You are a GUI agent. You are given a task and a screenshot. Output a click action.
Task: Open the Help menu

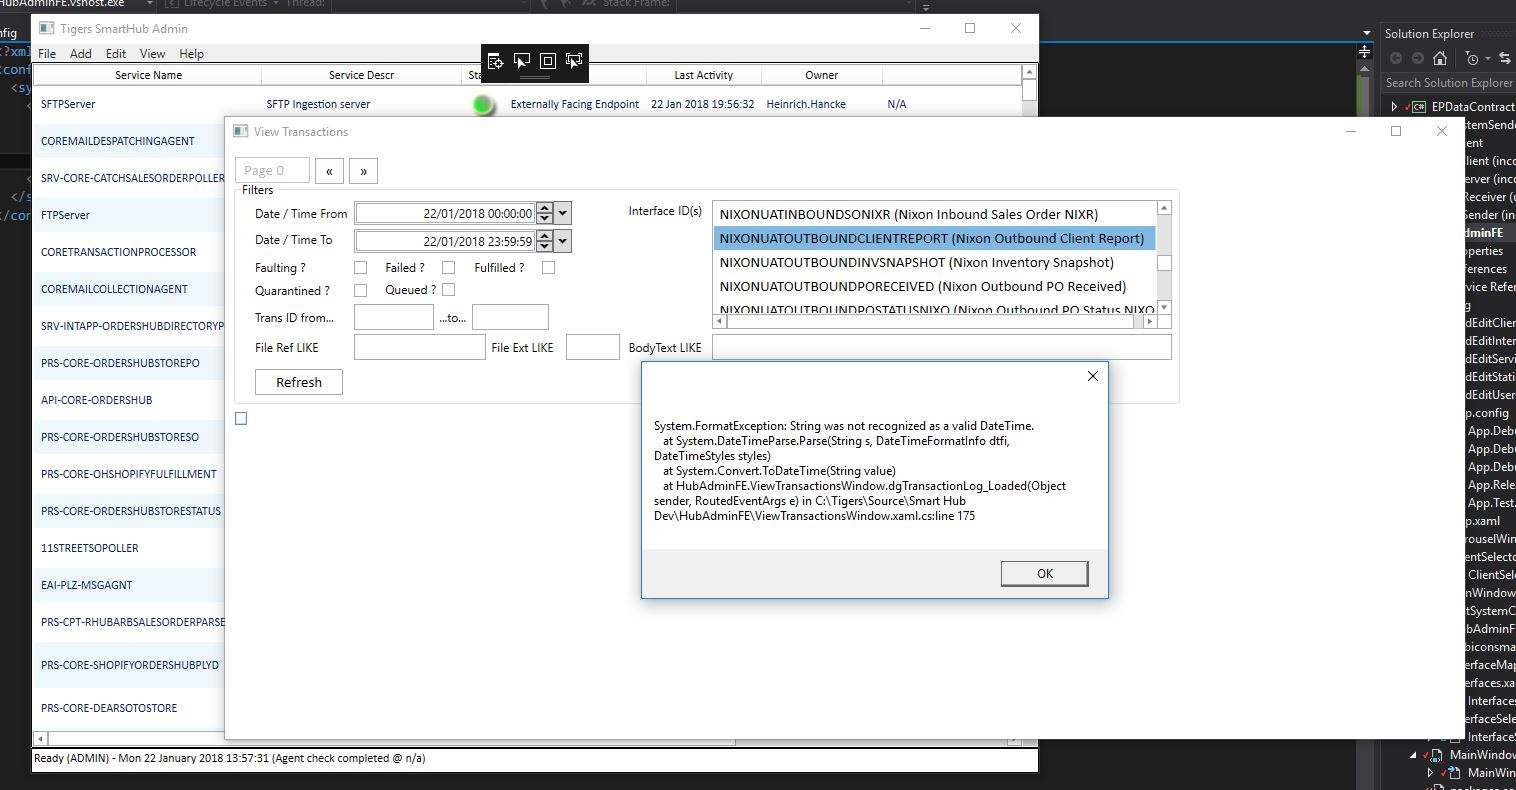coord(191,54)
